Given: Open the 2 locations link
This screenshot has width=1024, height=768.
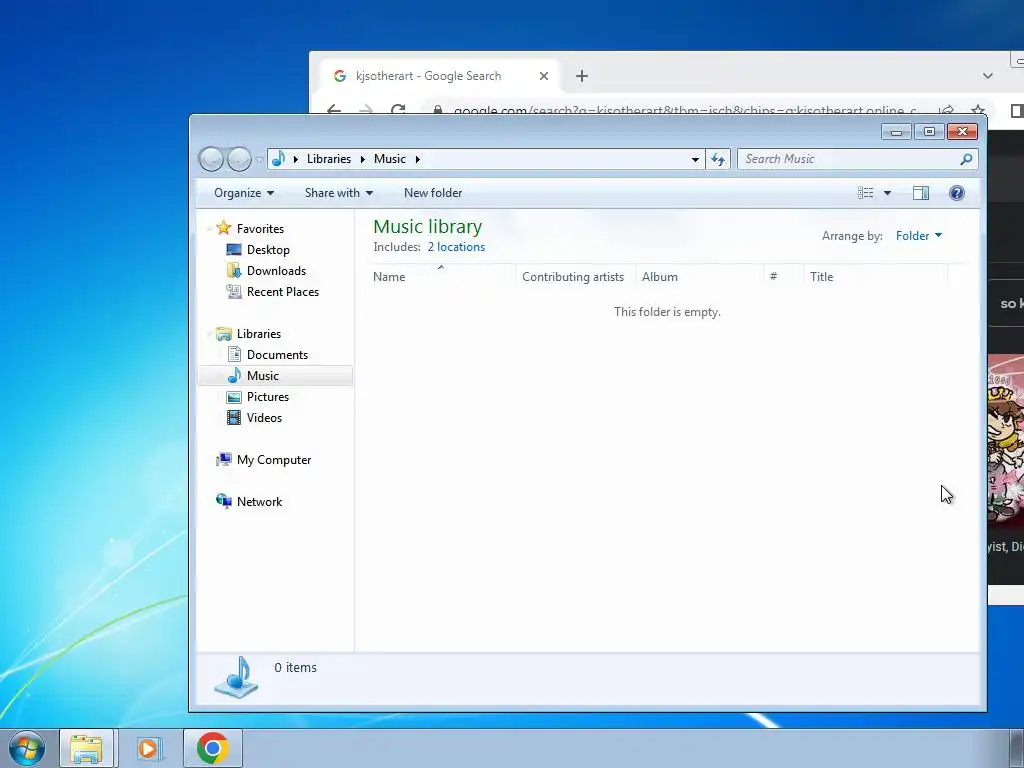Looking at the screenshot, I should tap(456, 247).
